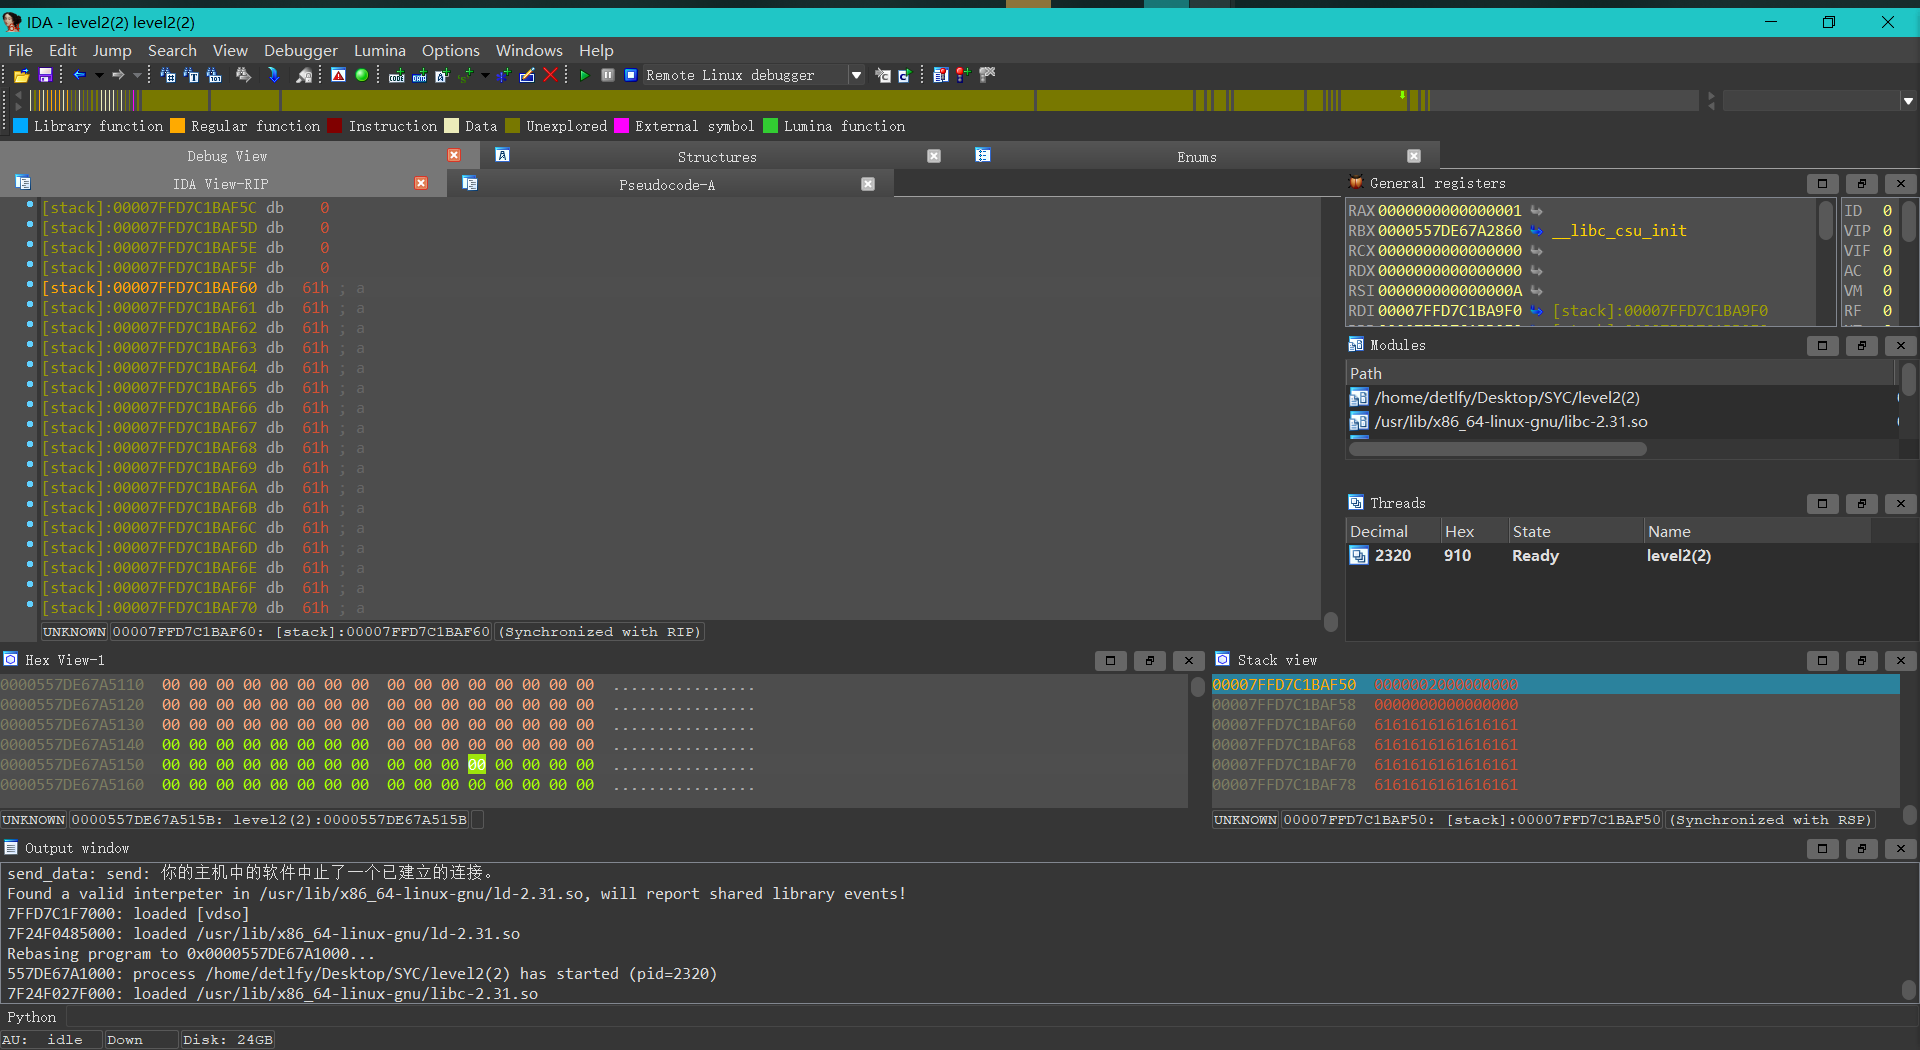Open the Remote Linux debugger dropdown

coord(856,75)
